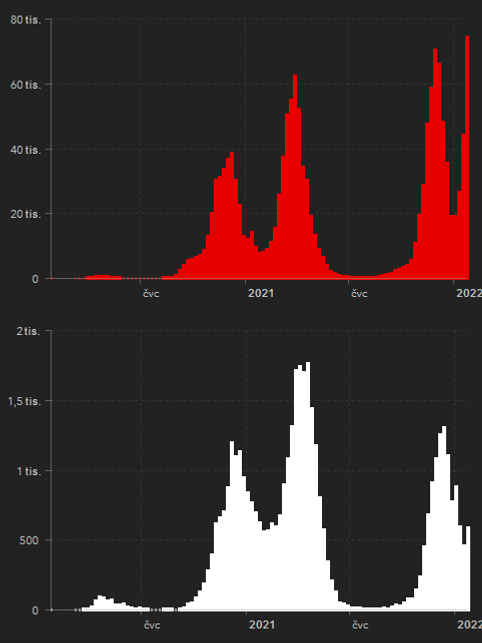Click the 1,5 tis. axis label

click(25, 401)
